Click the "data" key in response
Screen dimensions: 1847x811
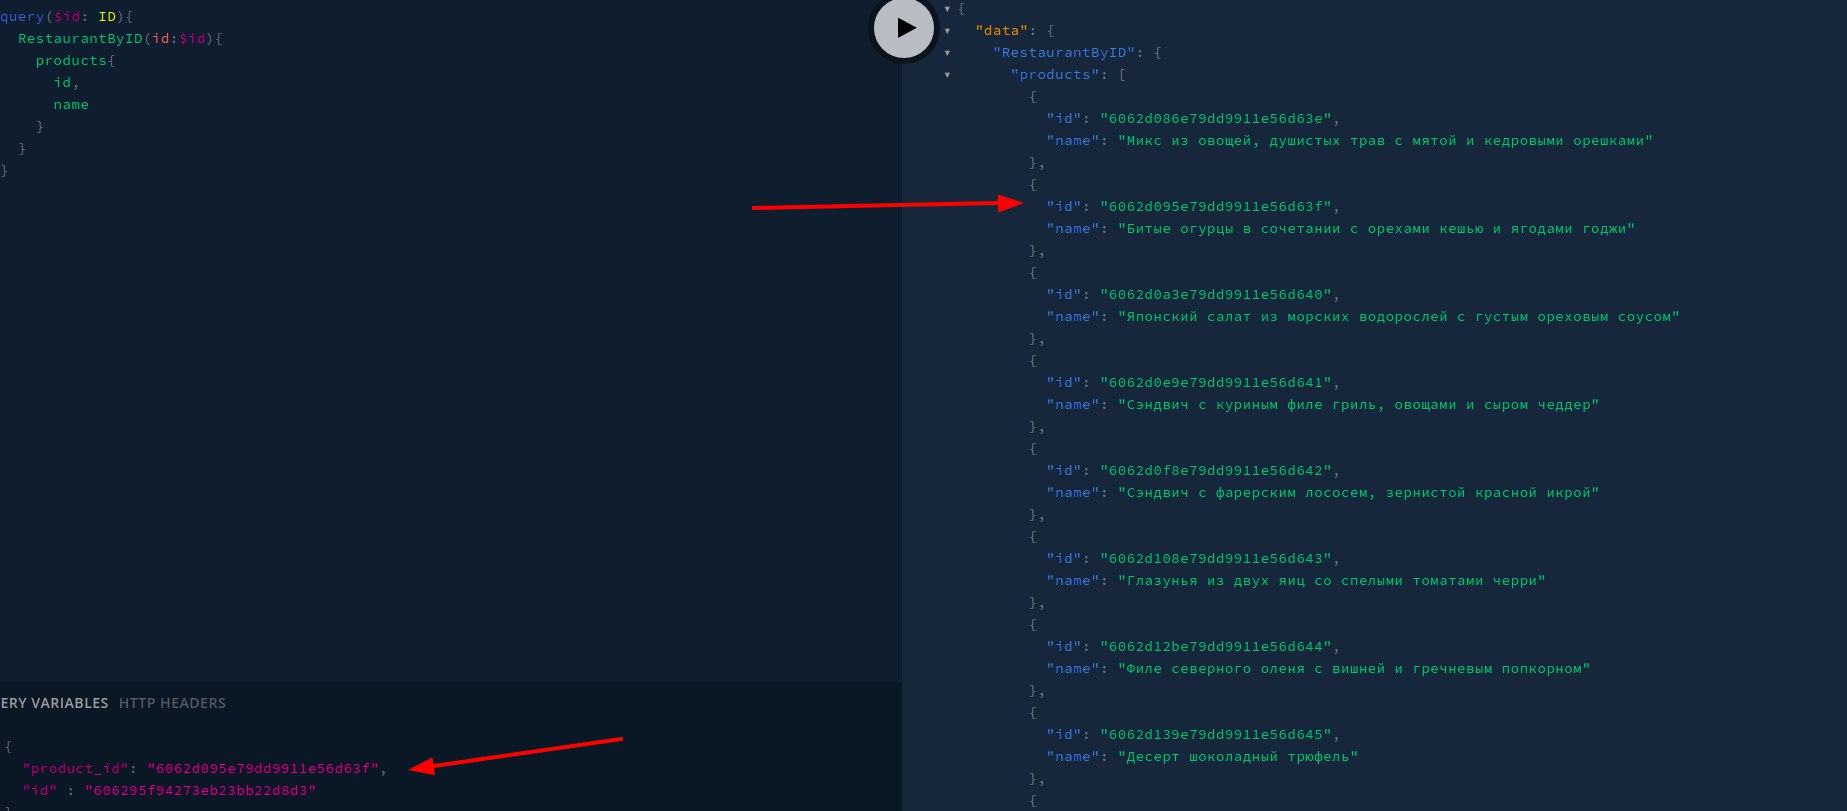click(x=1002, y=31)
